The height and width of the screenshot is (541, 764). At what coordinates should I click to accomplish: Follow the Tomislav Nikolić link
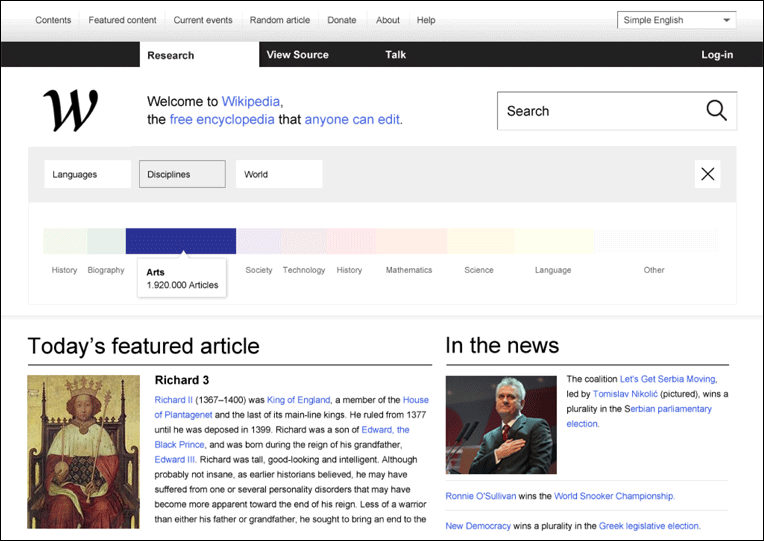tap(625, 394)
